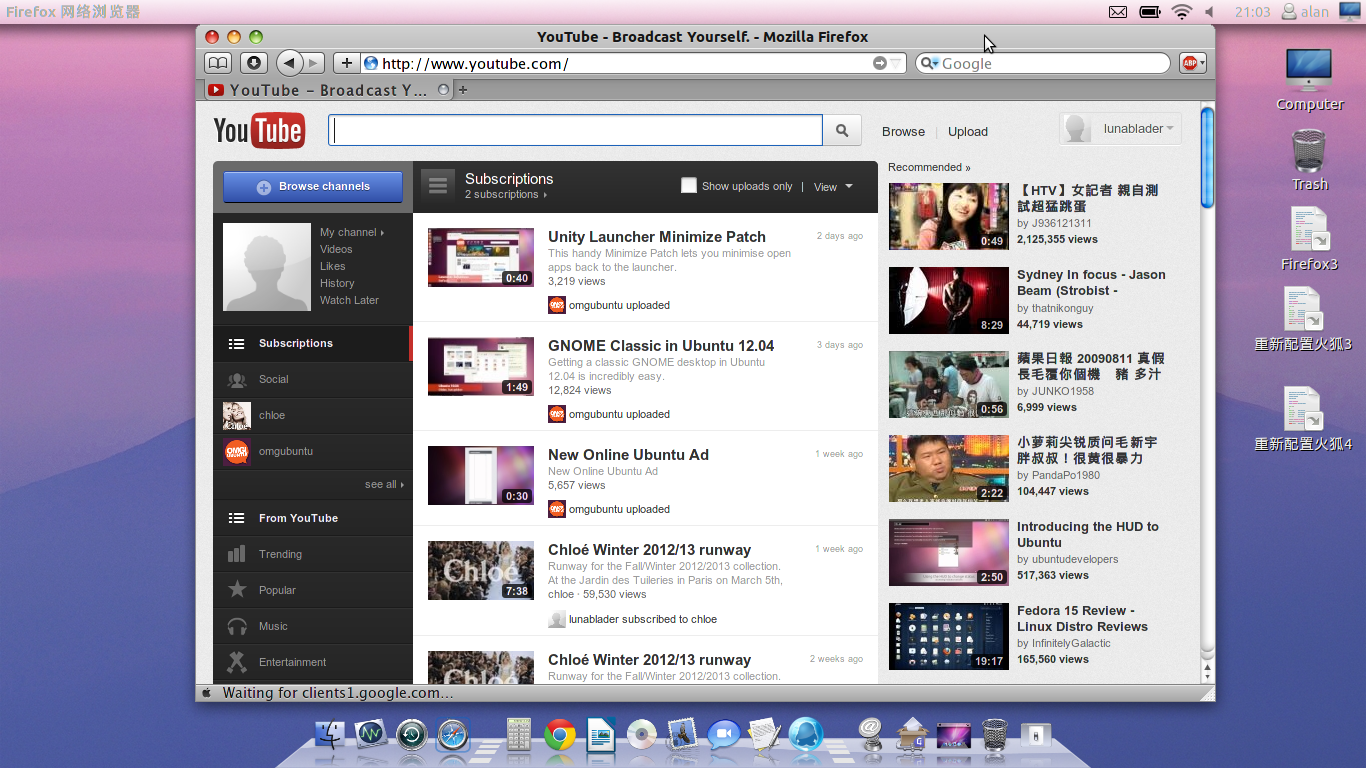Open the Videos link under profile
The width and height of the screenshot is (1366, 768).
point(336,249)
